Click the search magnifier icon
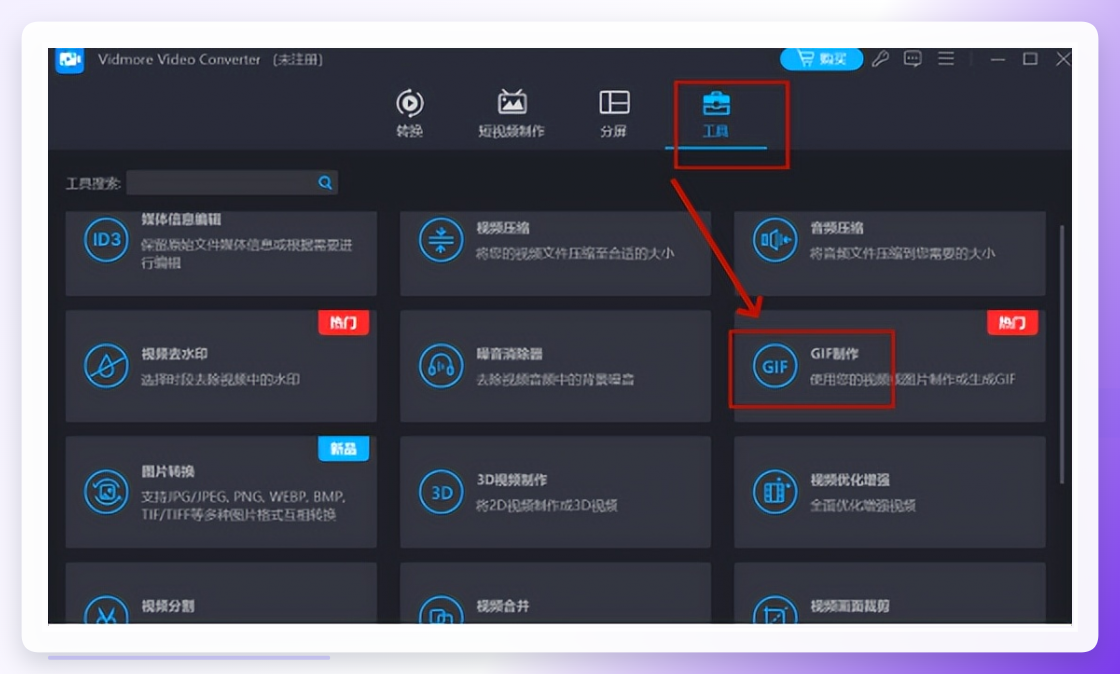Image resolution: width=1120 pixels, height=674 pixels. [x=325, y=183]
